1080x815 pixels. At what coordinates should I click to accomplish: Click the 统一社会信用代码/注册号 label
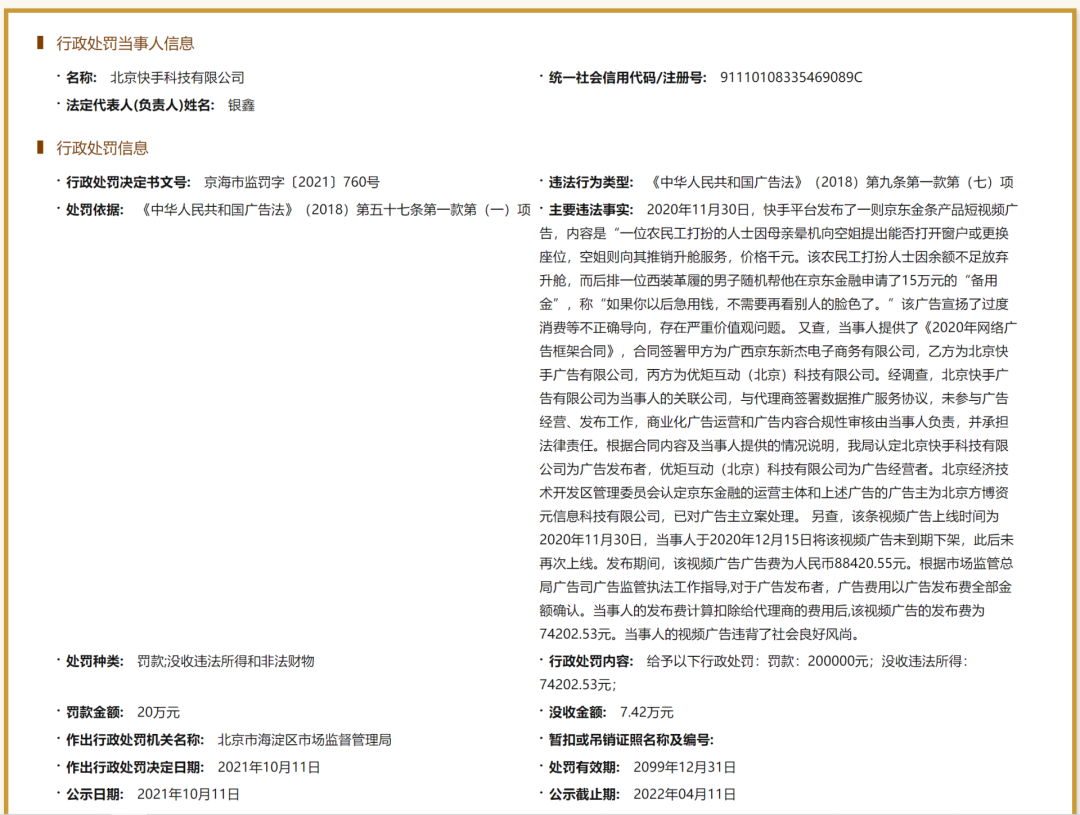click(x=627, y=77)
